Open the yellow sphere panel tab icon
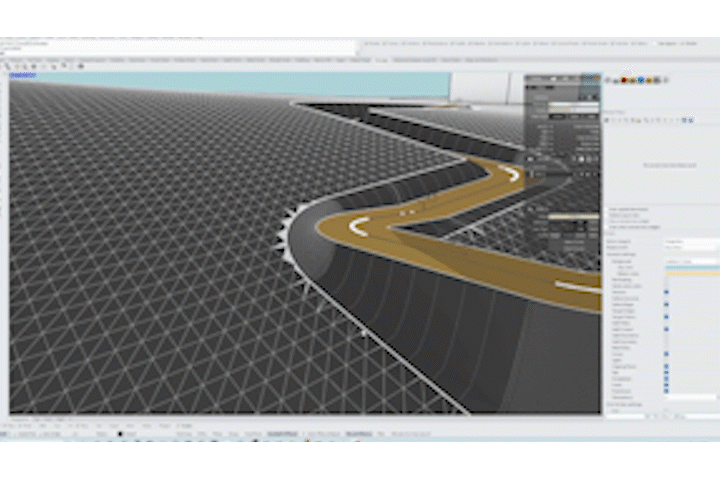 [x=649, y=80]
